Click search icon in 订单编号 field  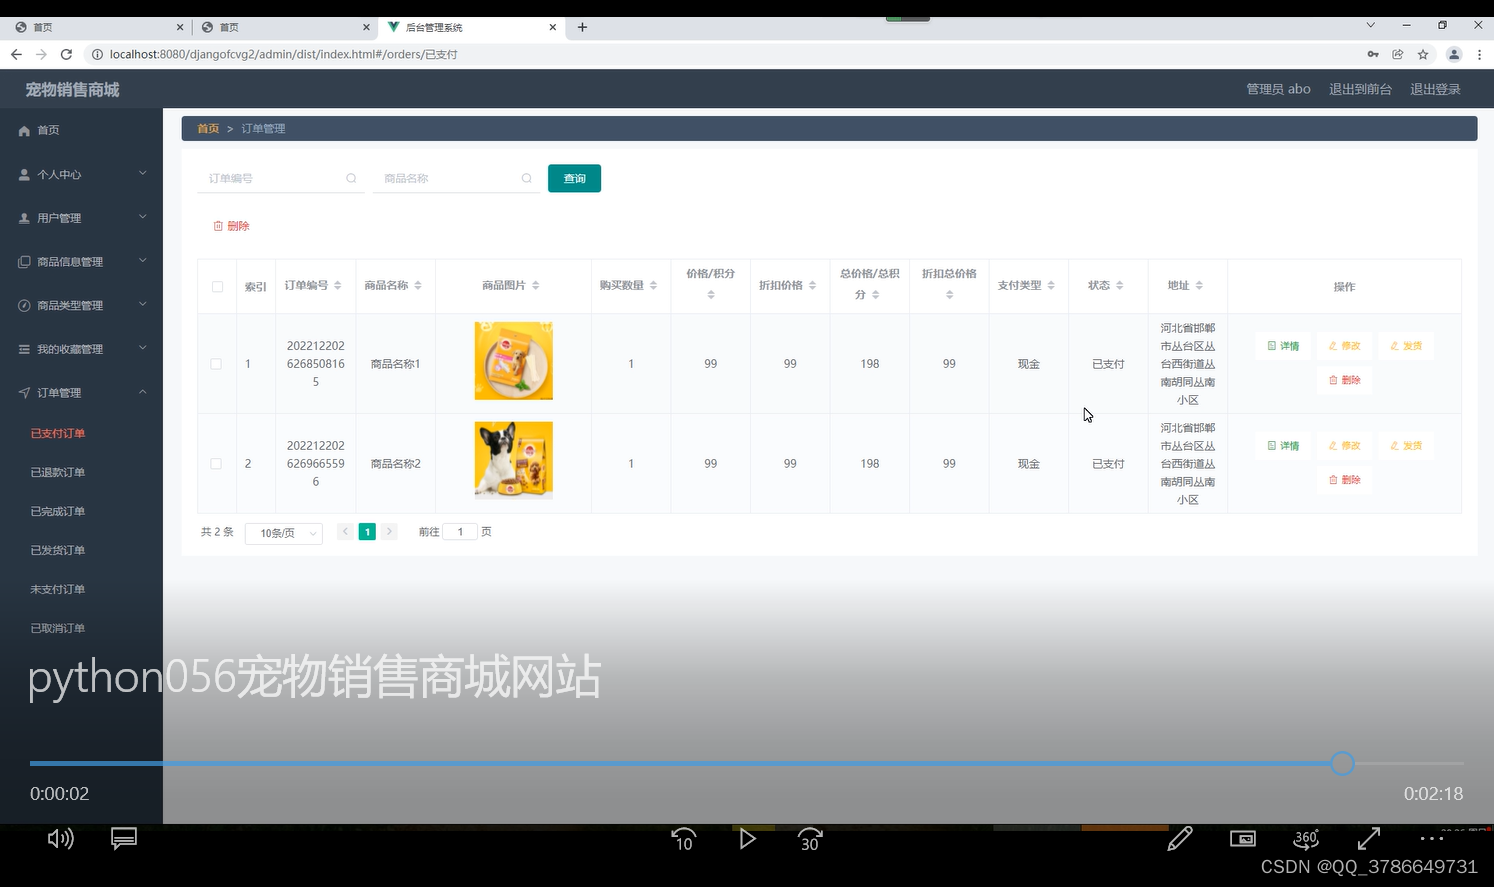click(x=351, y=178)
